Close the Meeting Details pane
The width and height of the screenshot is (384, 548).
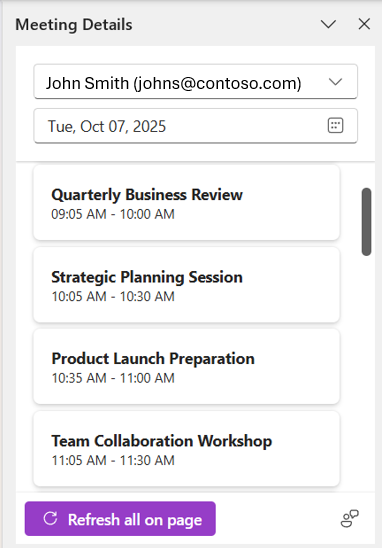pyautogui.click(x=364, y=24)
